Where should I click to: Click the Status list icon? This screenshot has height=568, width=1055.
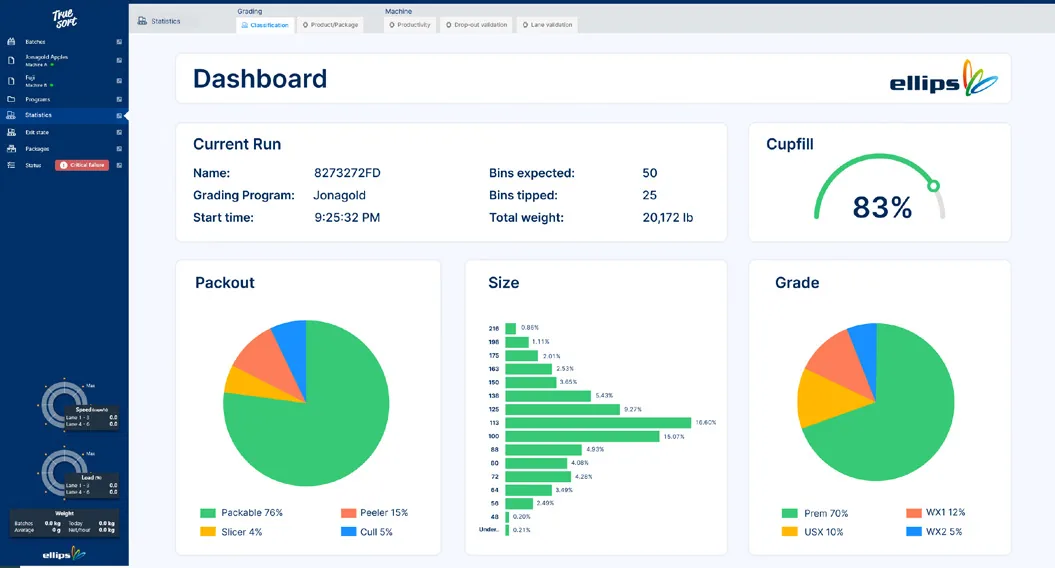pos(11,165)
